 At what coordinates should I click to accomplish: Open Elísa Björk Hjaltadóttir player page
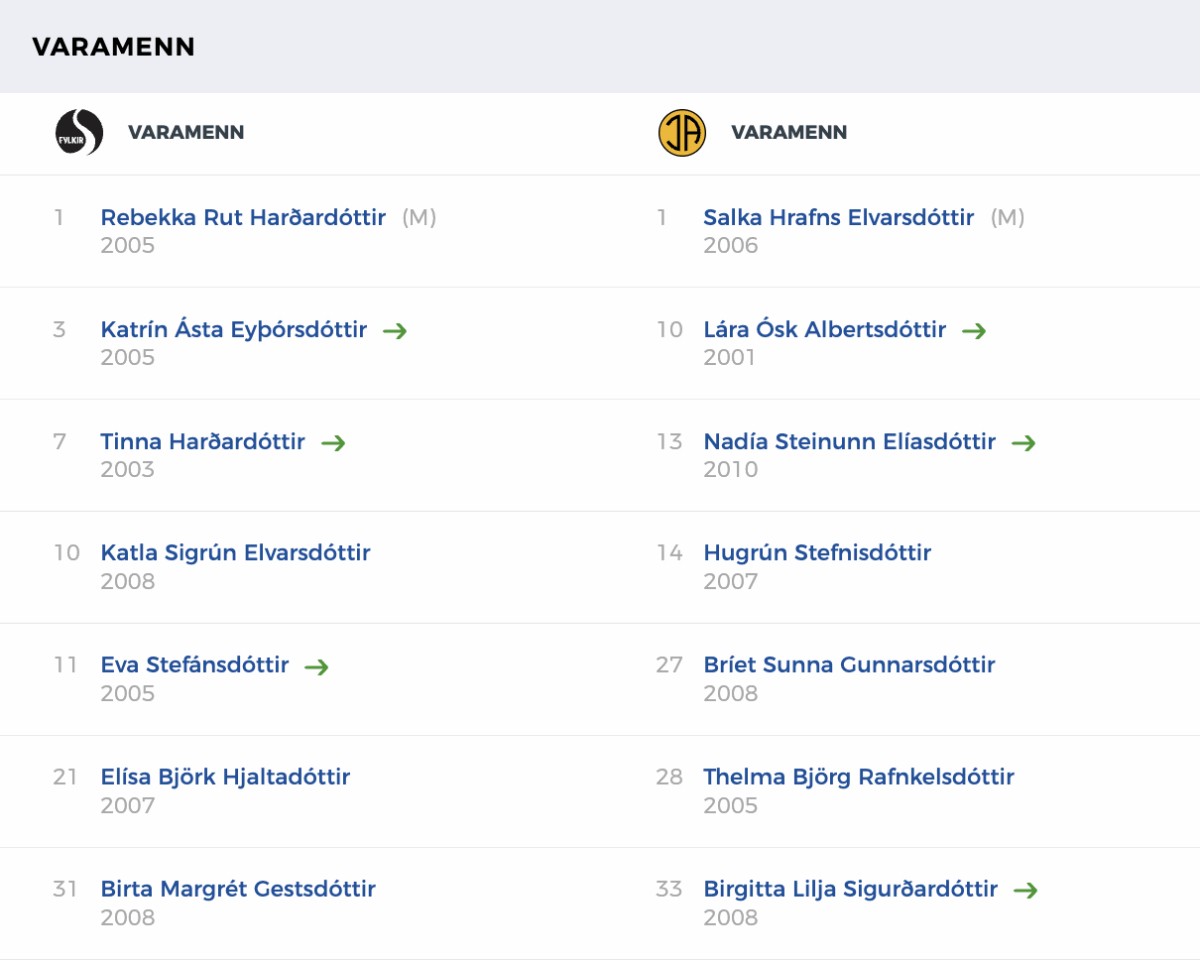tap(225, 777)
